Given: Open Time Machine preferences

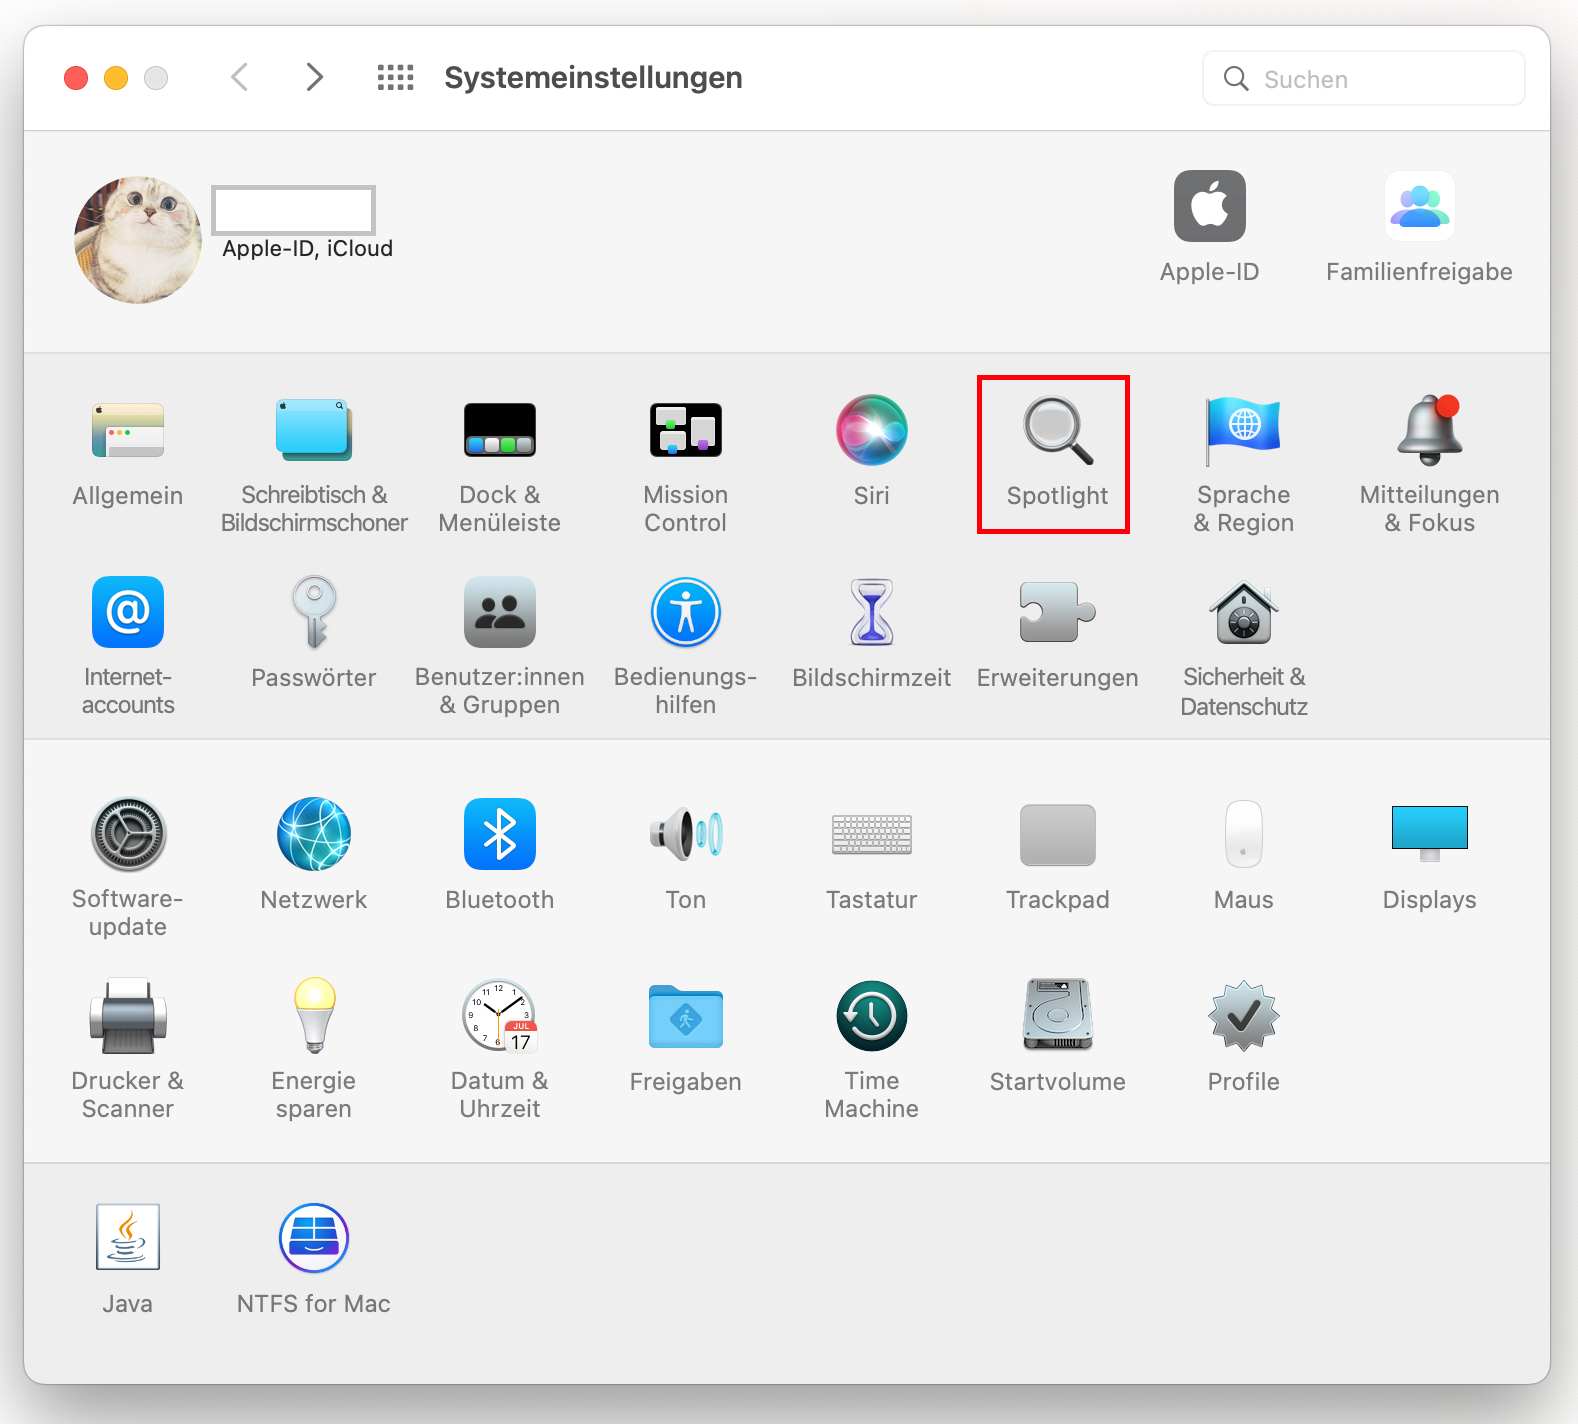Looking at the screenshot, I should (x=871, y=1016).
